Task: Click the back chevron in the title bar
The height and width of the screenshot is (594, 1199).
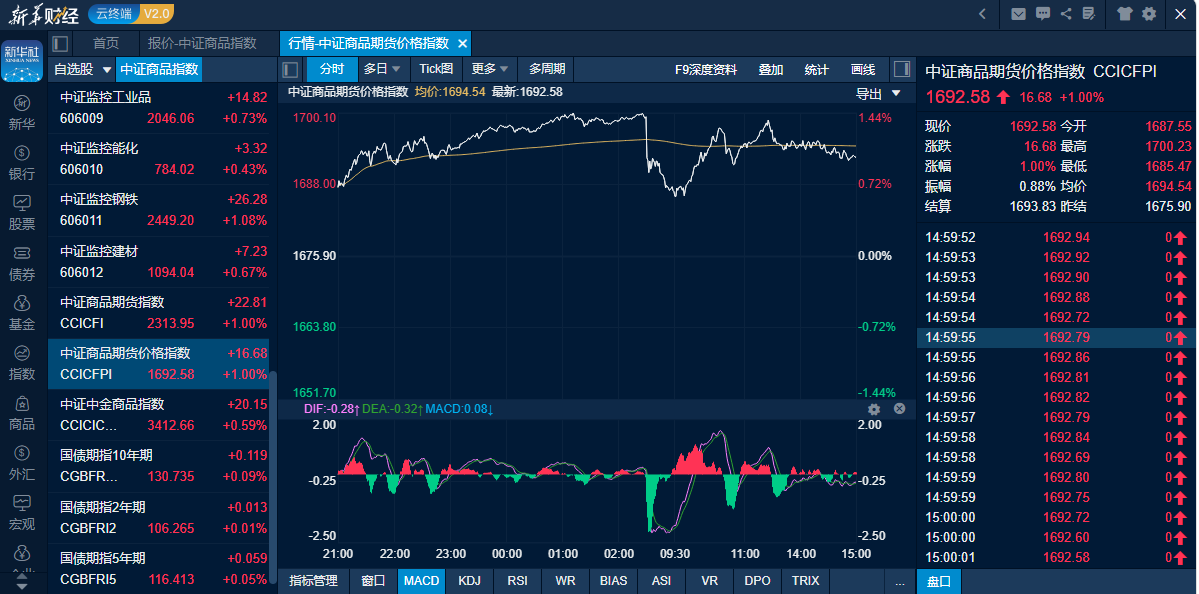Action: tap(983, 14)
